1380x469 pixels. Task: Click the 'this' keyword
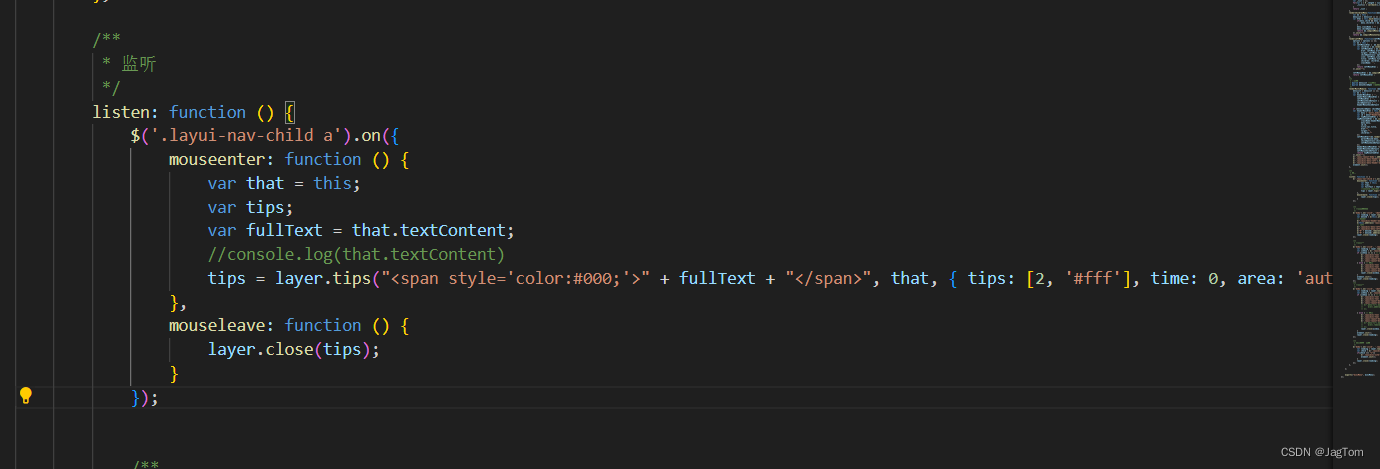click(x=332, y=183)
